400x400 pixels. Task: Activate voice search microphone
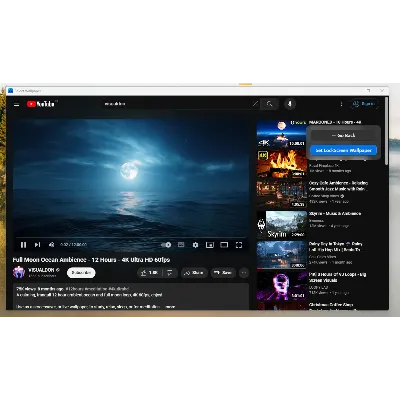290,104
